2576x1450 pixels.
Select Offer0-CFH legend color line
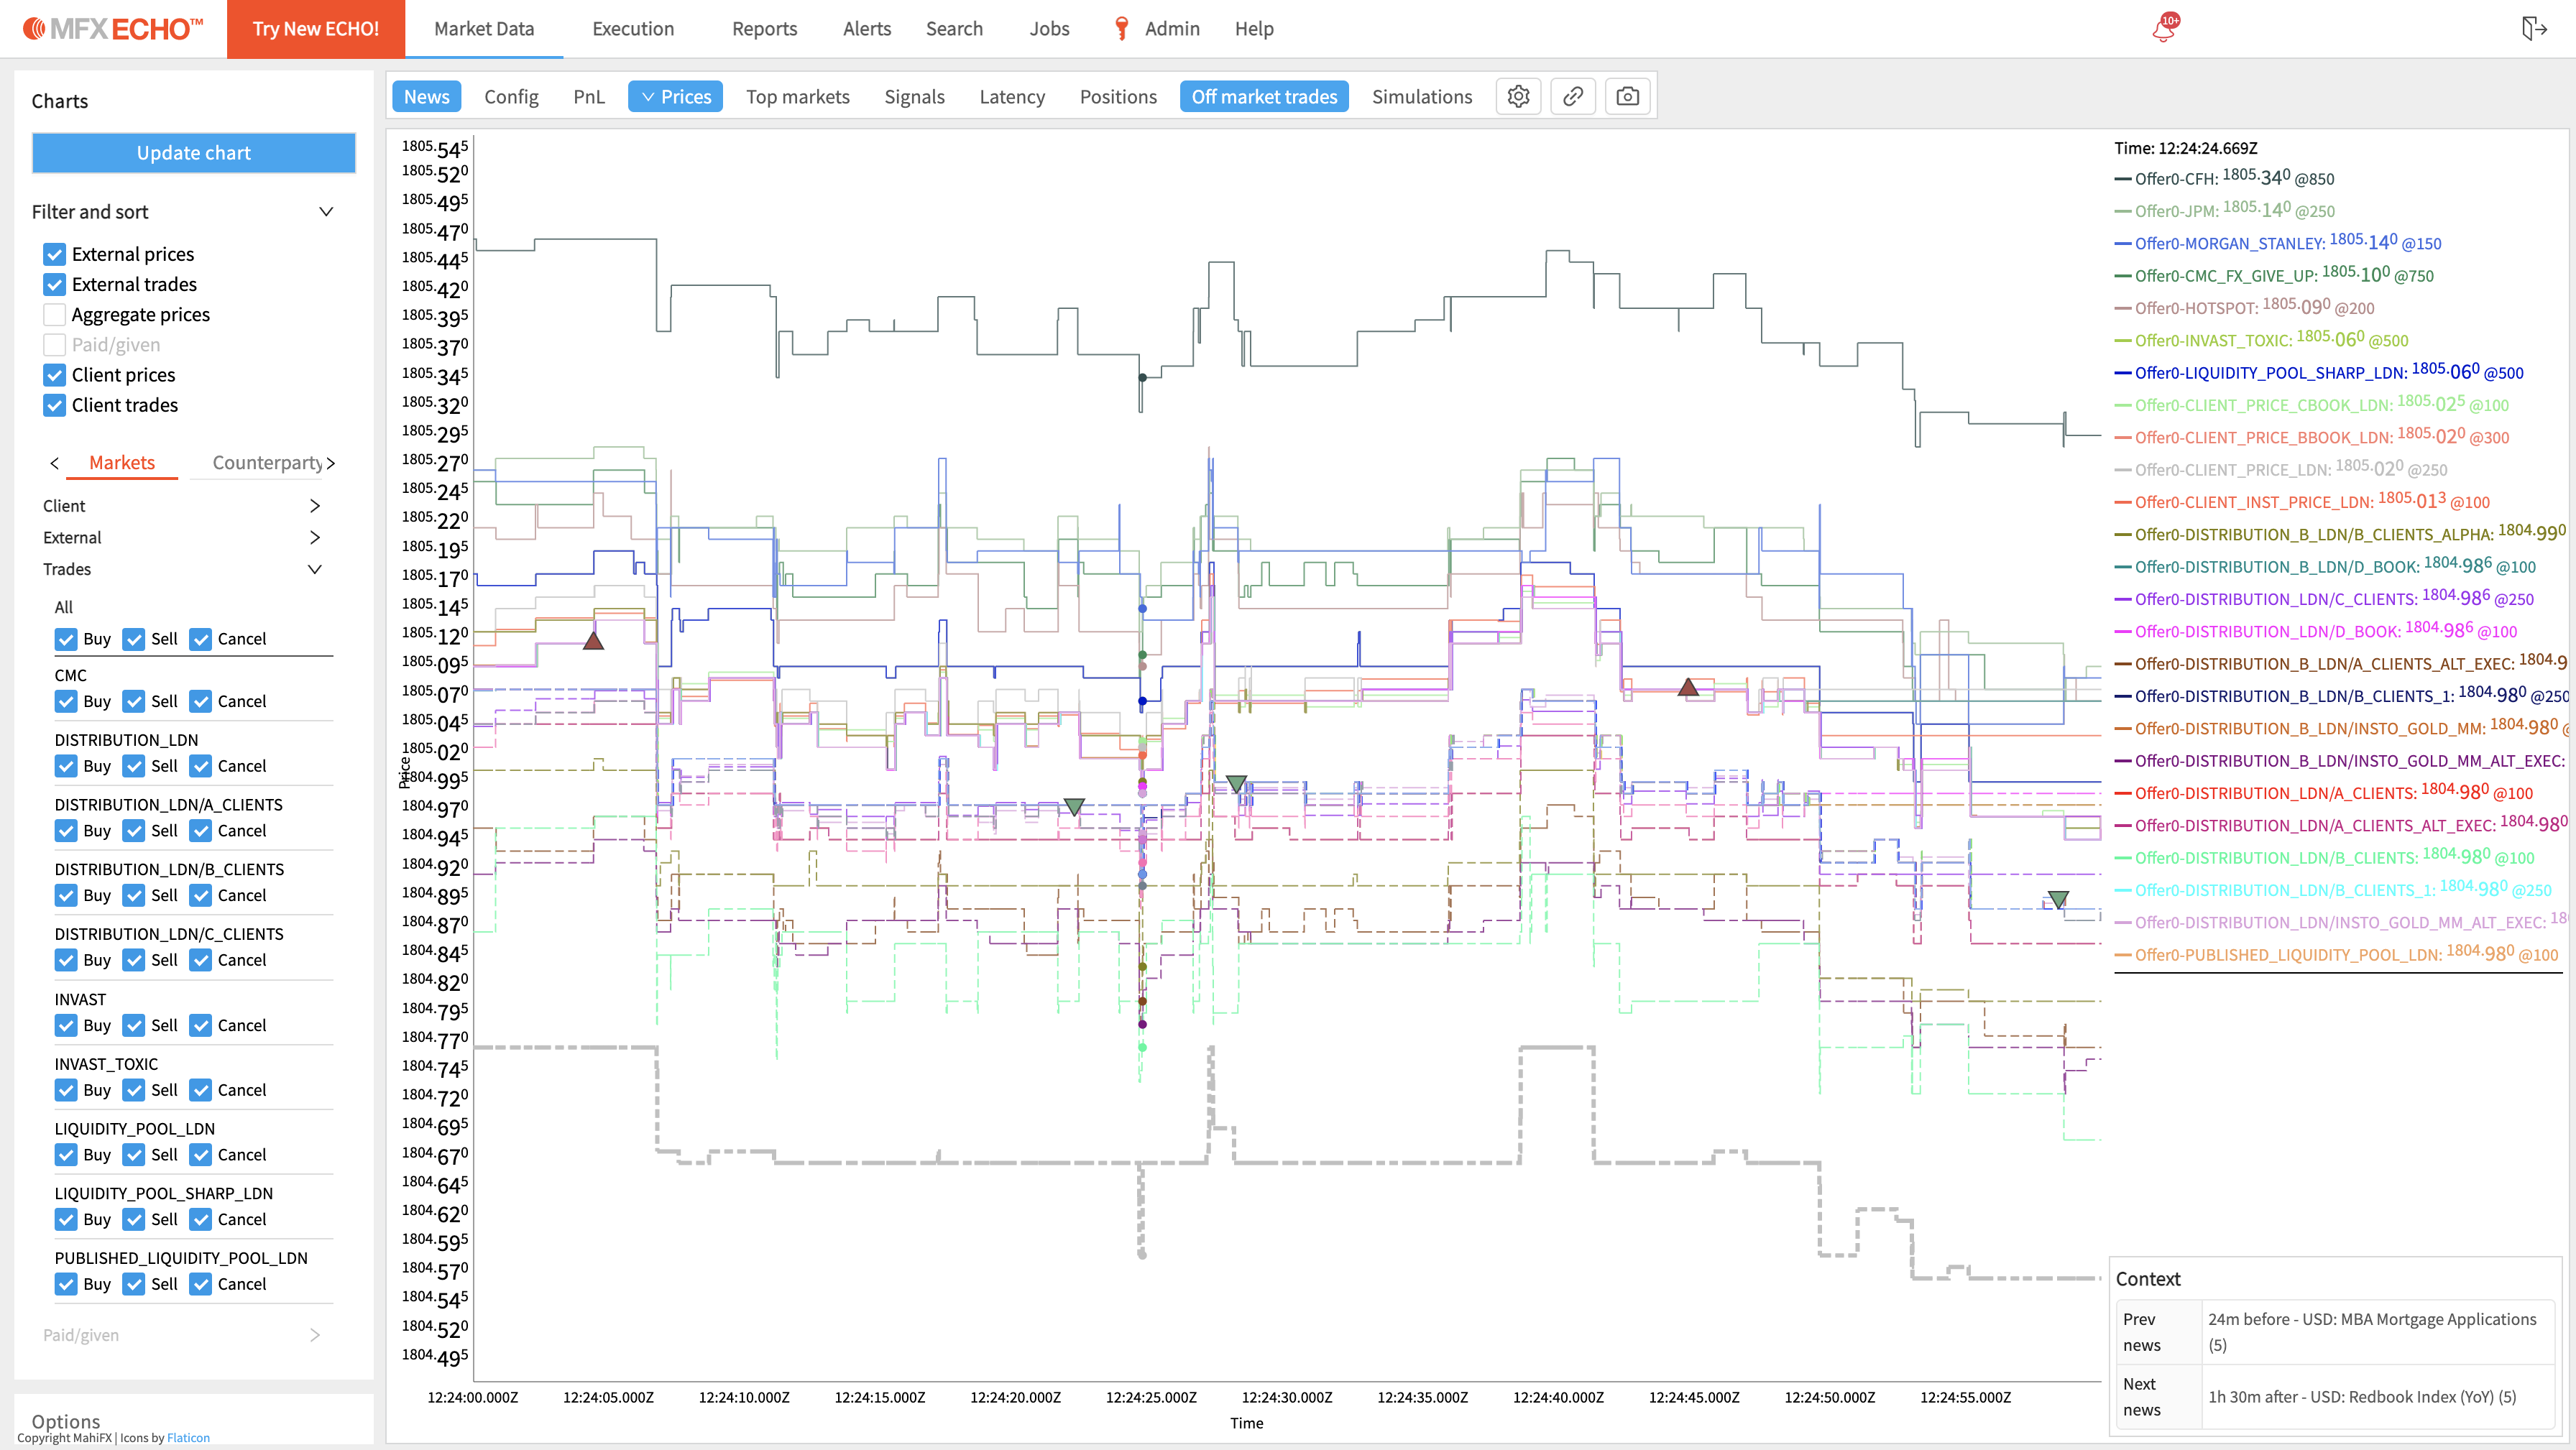pos(2123,179)
